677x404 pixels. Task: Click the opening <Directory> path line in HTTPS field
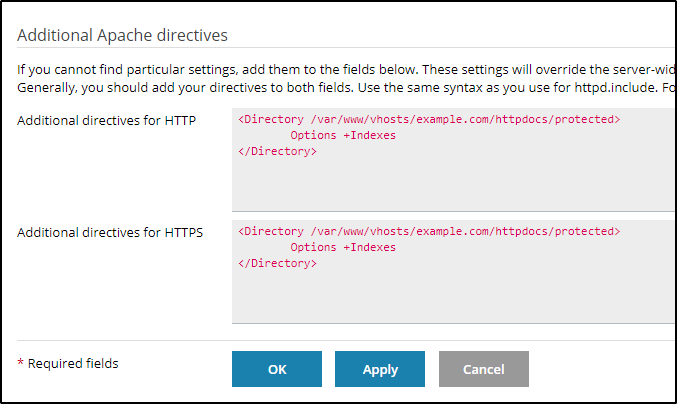tap(429, 231)
